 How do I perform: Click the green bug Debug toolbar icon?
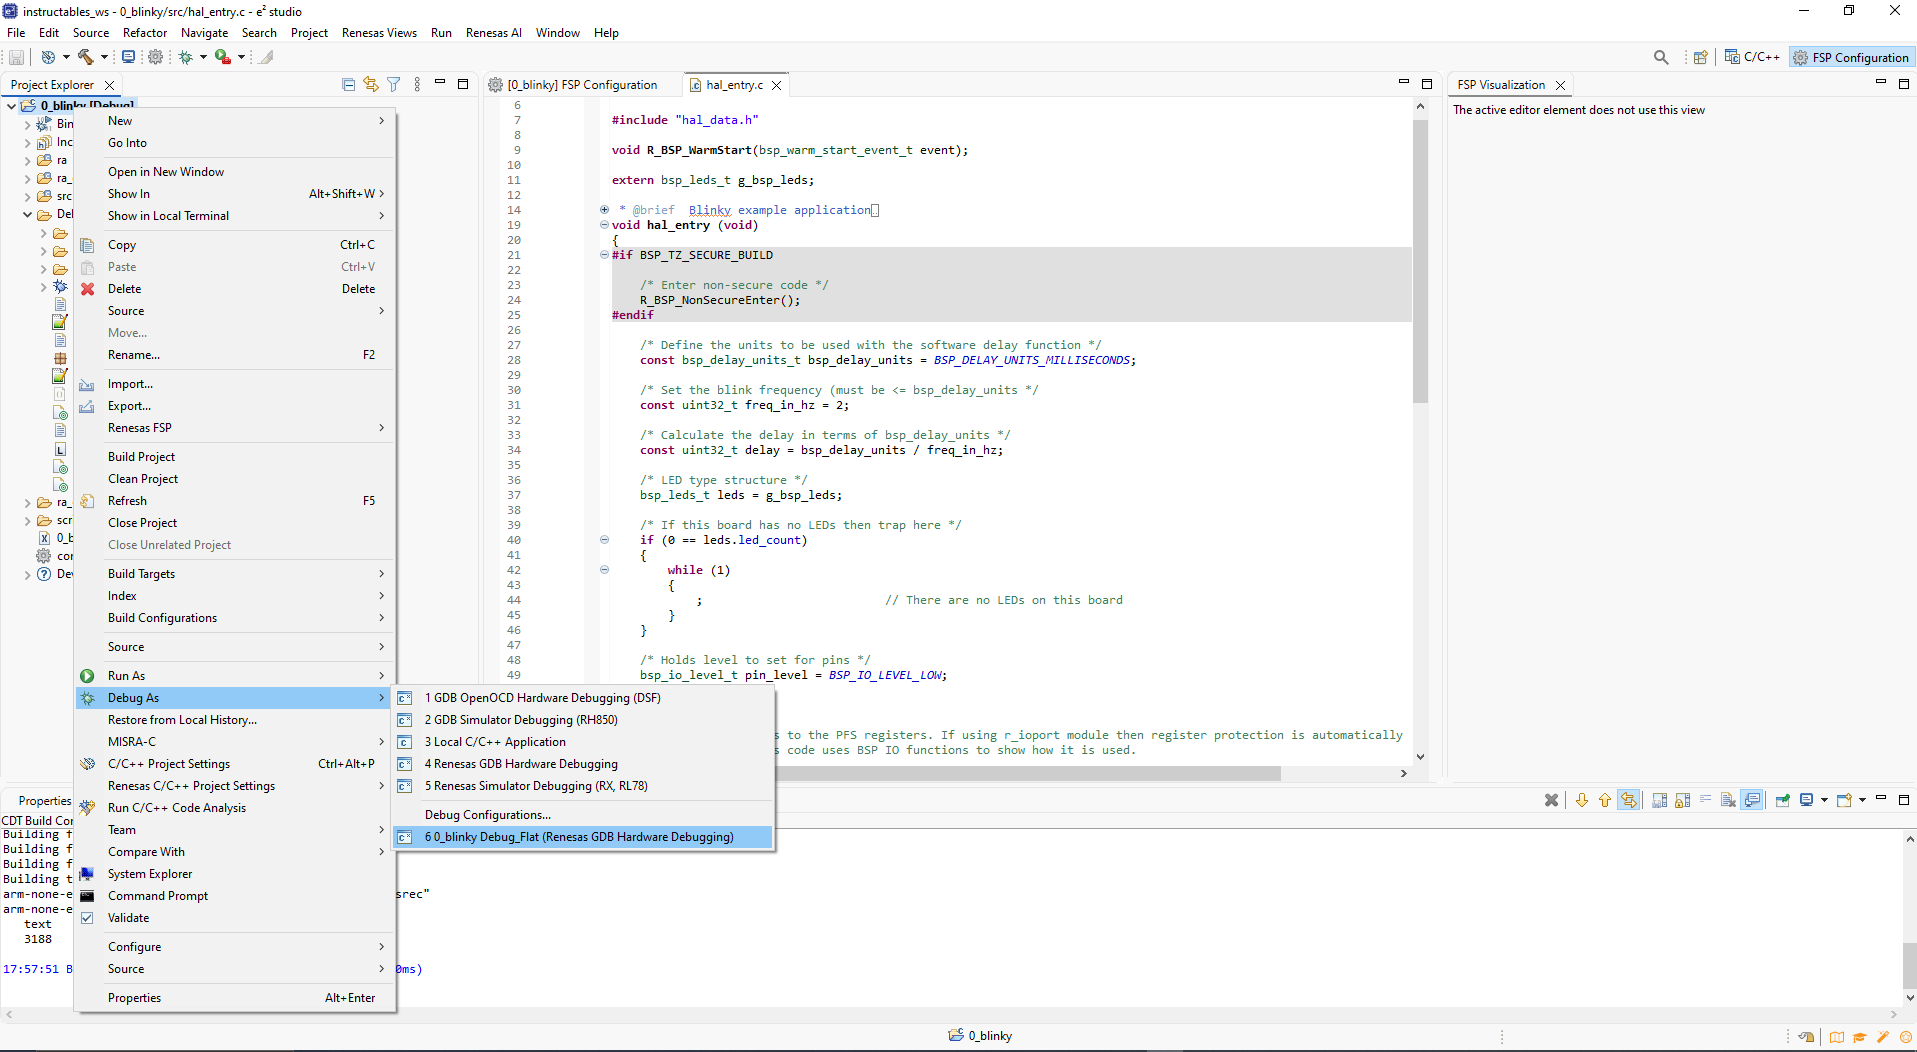185,57
